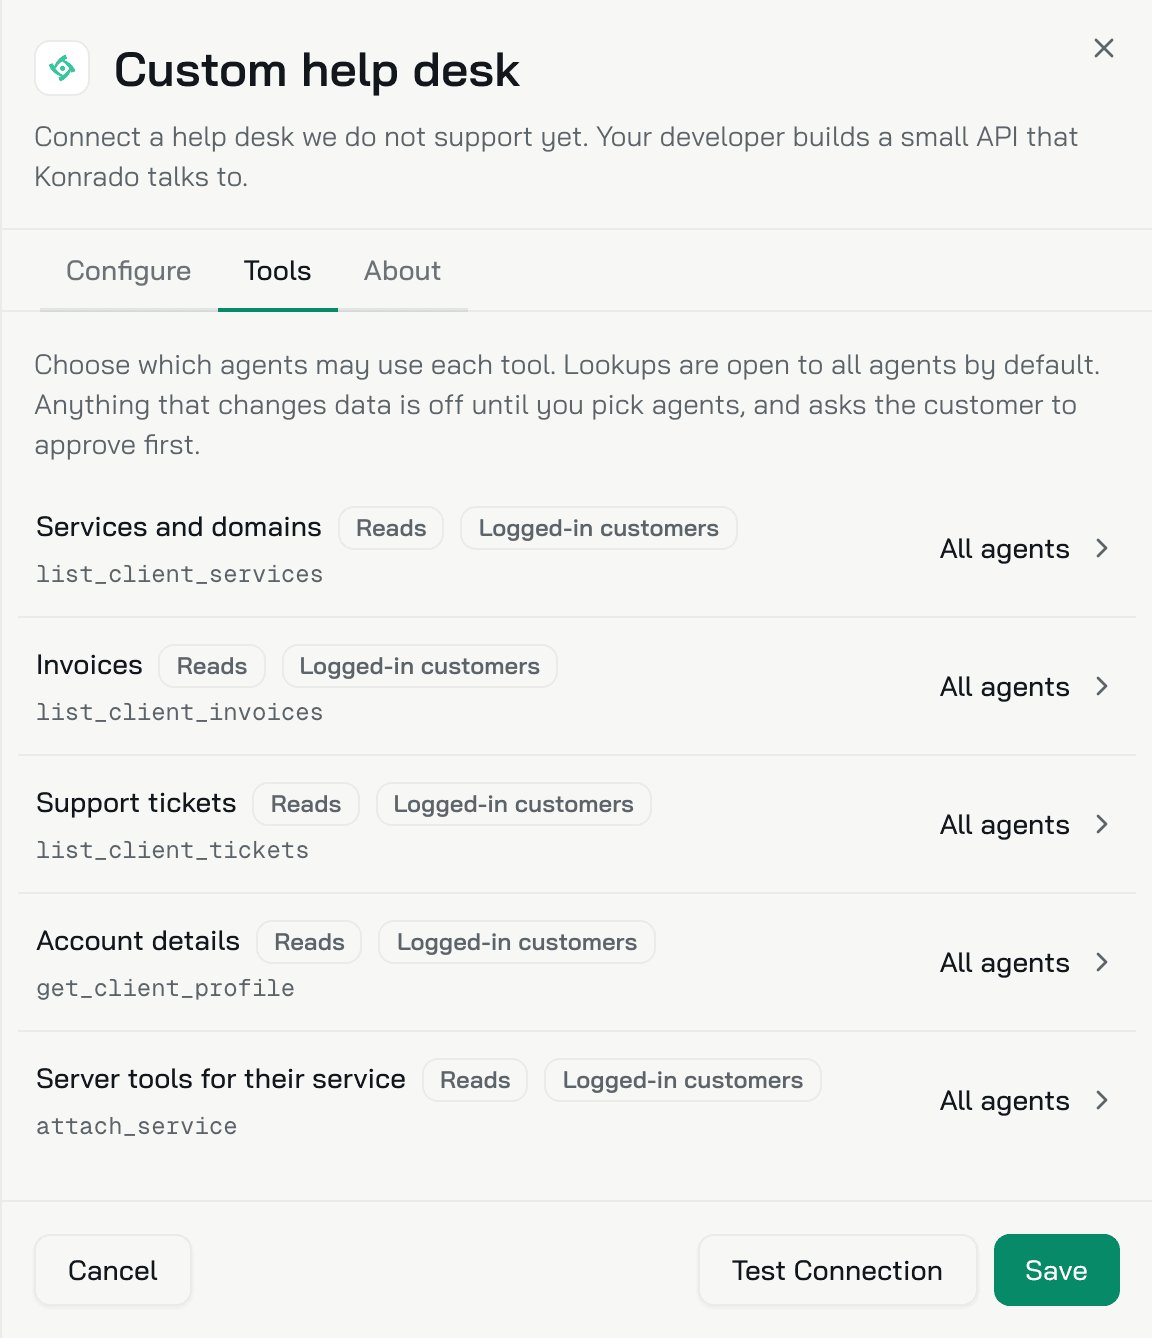Click the Reads tag on Server tools row
Image resolution: width=1152 pixels, height=1338 pixels.
[x=475, y=1080]
